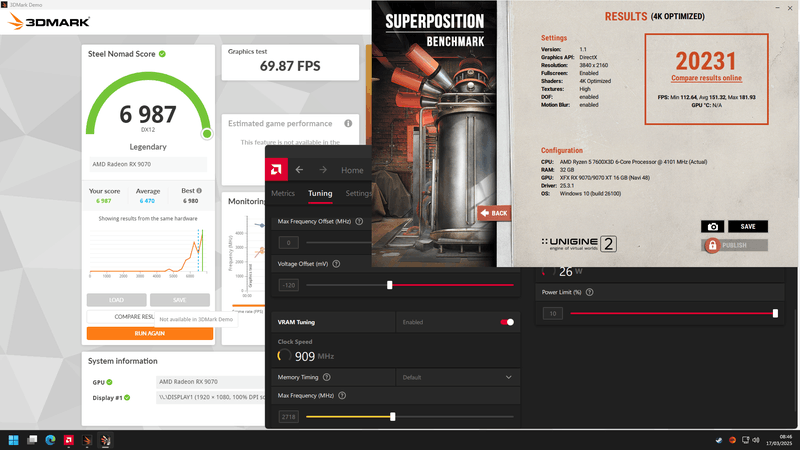Click the Steel Nomad score distribution chart
The width and height of the screenshot is (800, 450).
pyautogui.click(x=148, y=252)
